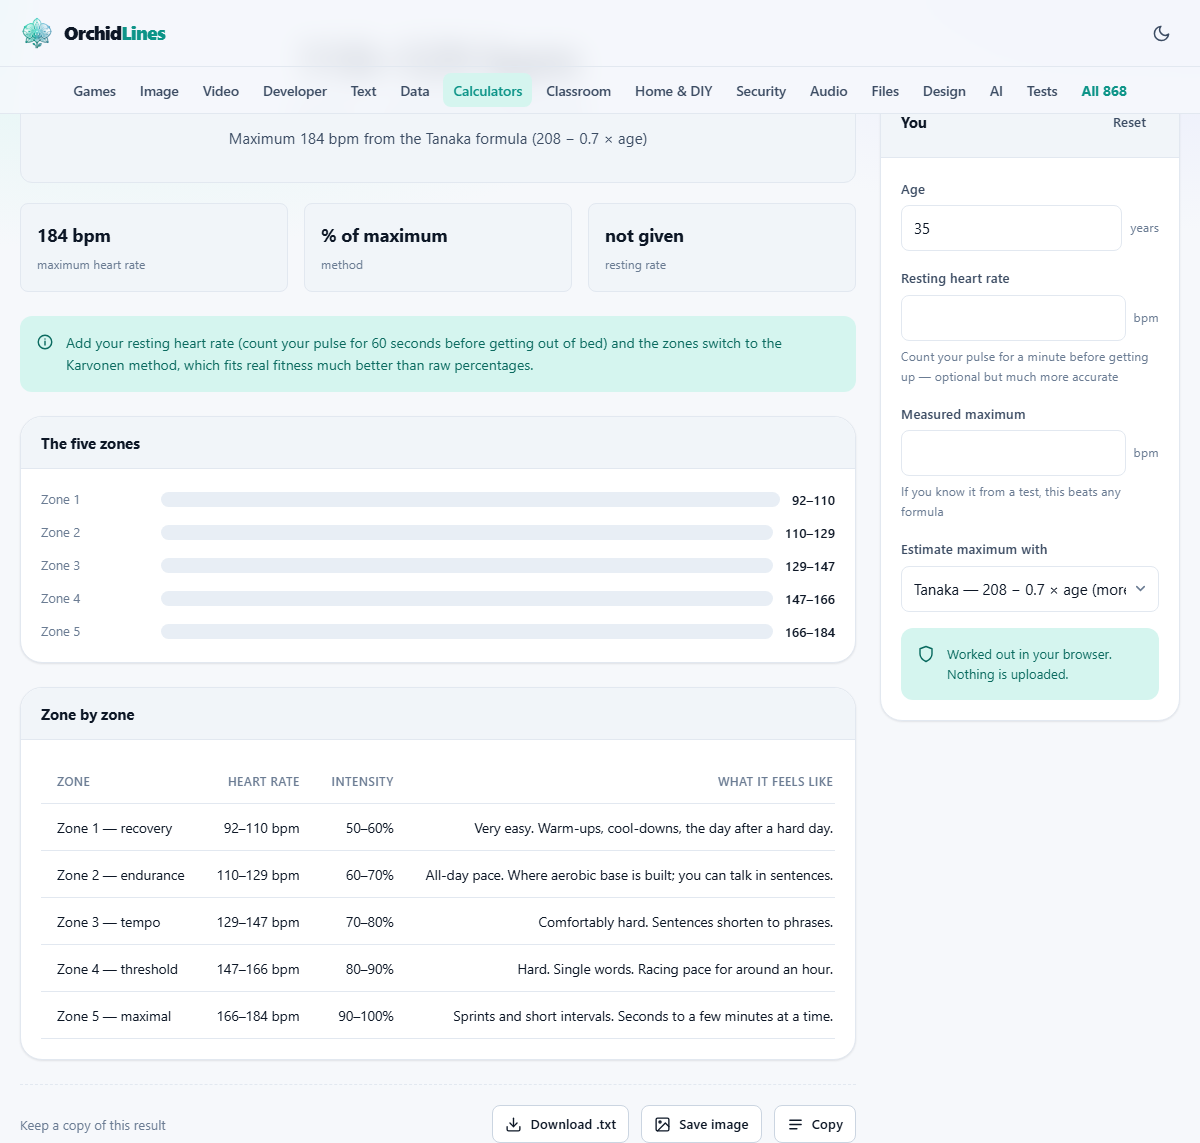Click the shield icon in privacy note
Viewport: 1200px width, 1143px height.
point(926,654)
